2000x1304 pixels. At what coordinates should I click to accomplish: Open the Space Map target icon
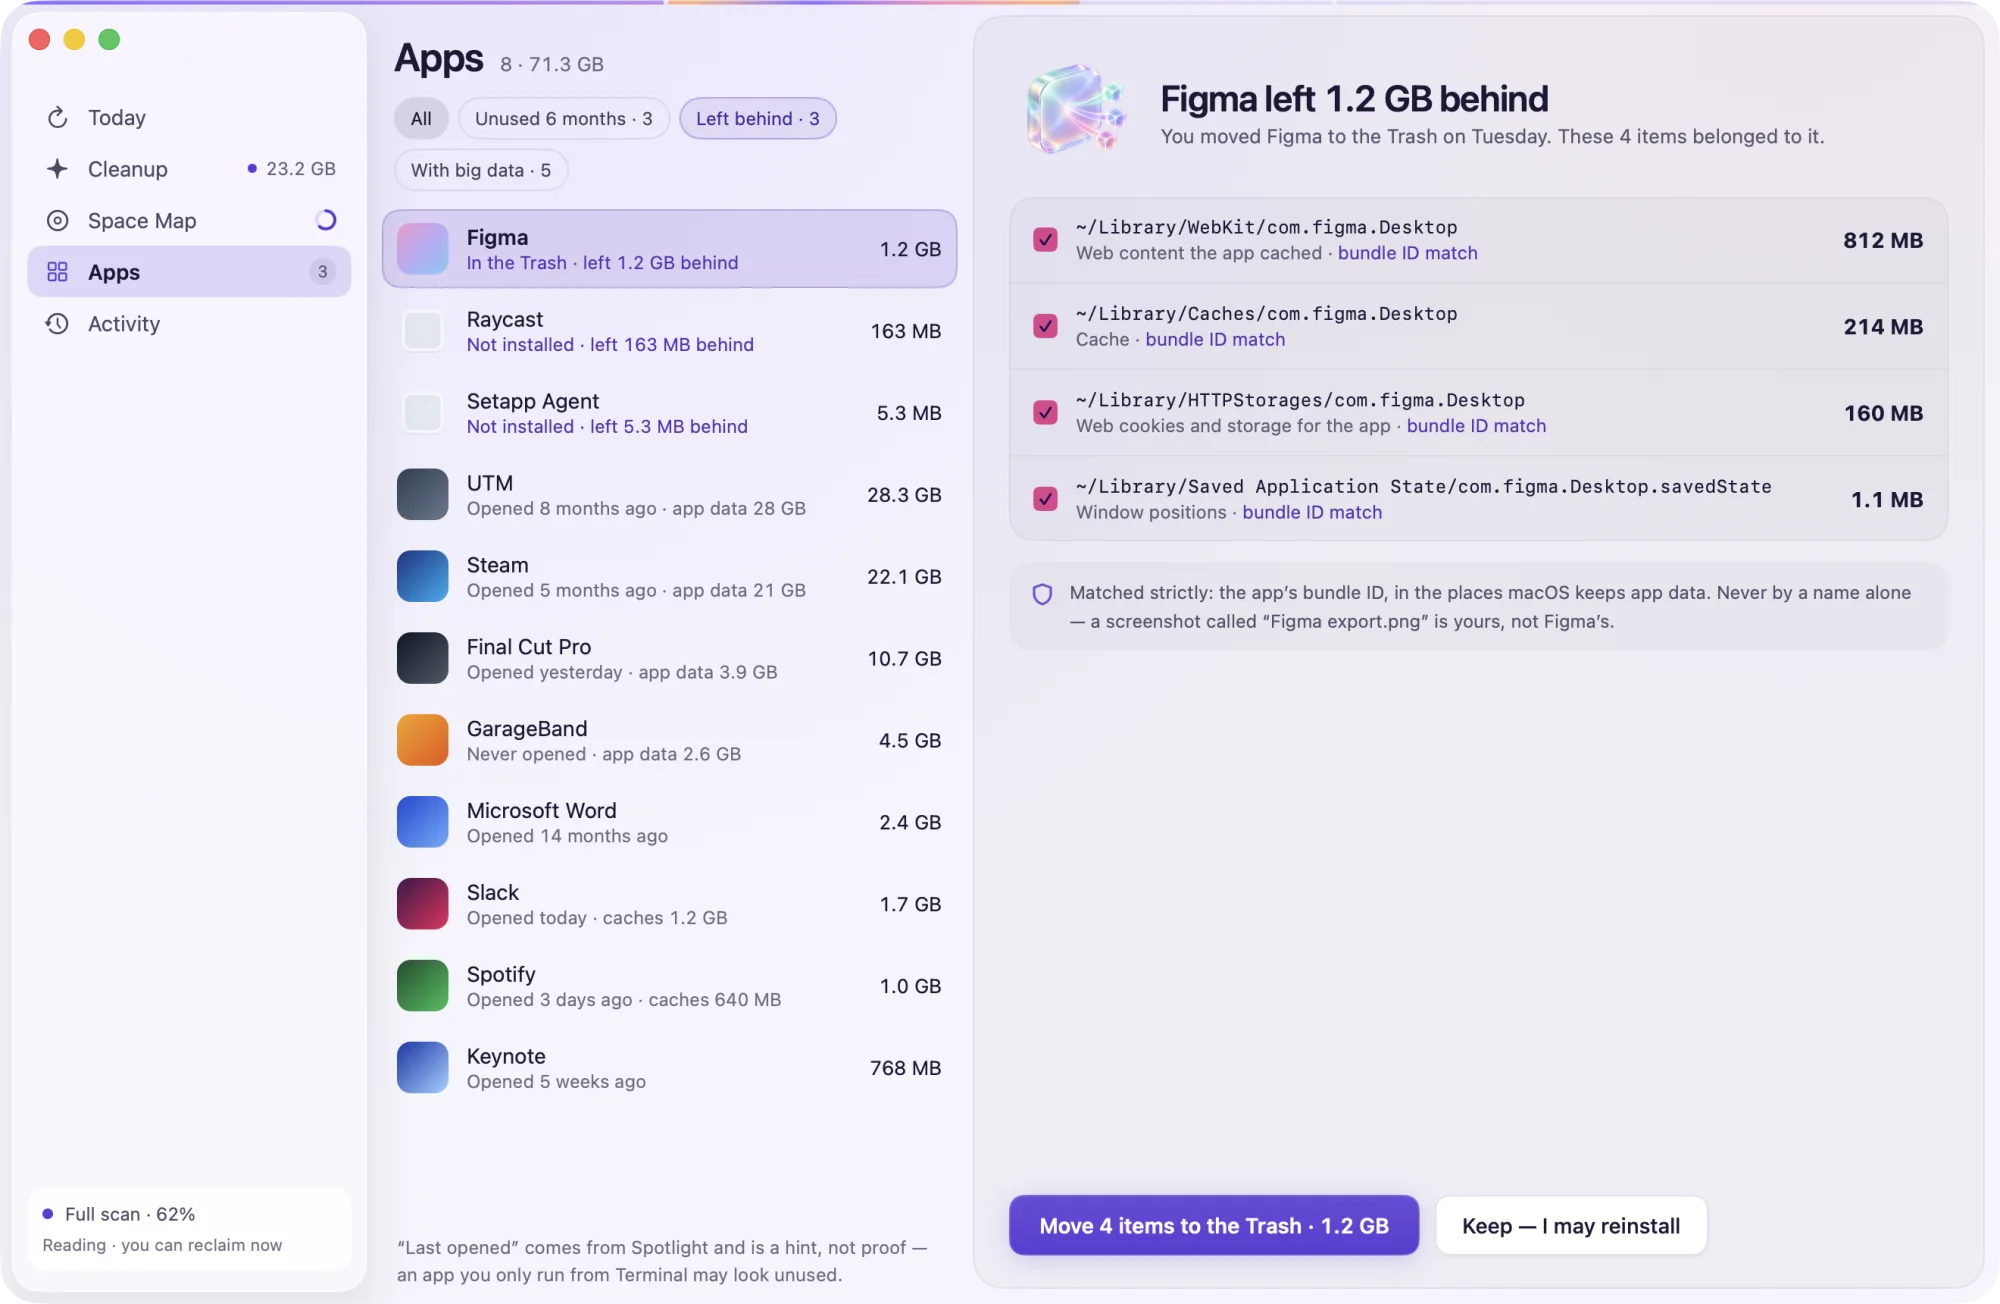57,221
